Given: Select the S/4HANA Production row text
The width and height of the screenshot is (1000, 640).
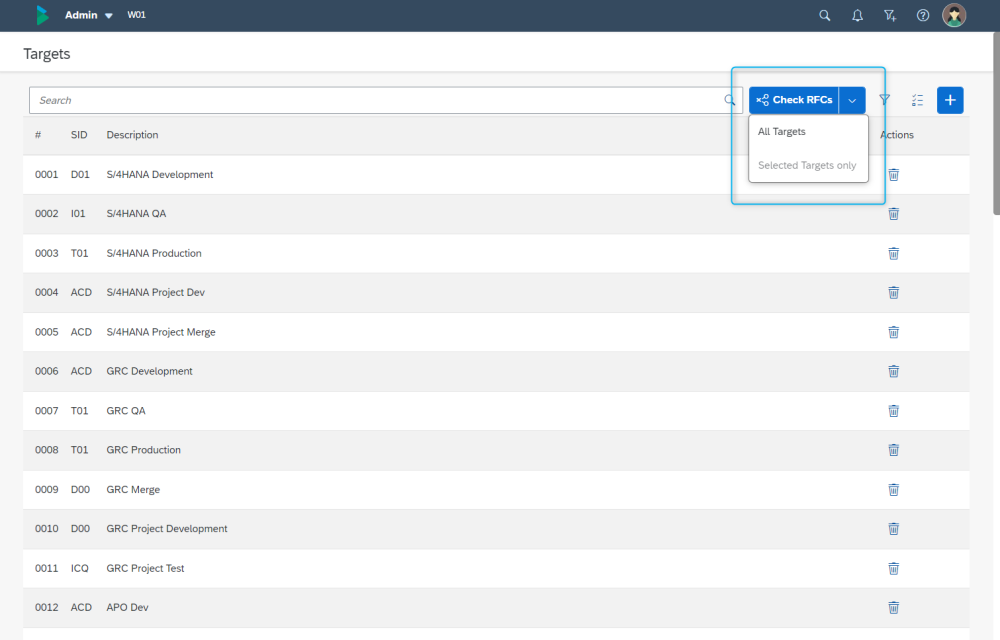Looking at the screenshot, I should [x=154, y=253].
